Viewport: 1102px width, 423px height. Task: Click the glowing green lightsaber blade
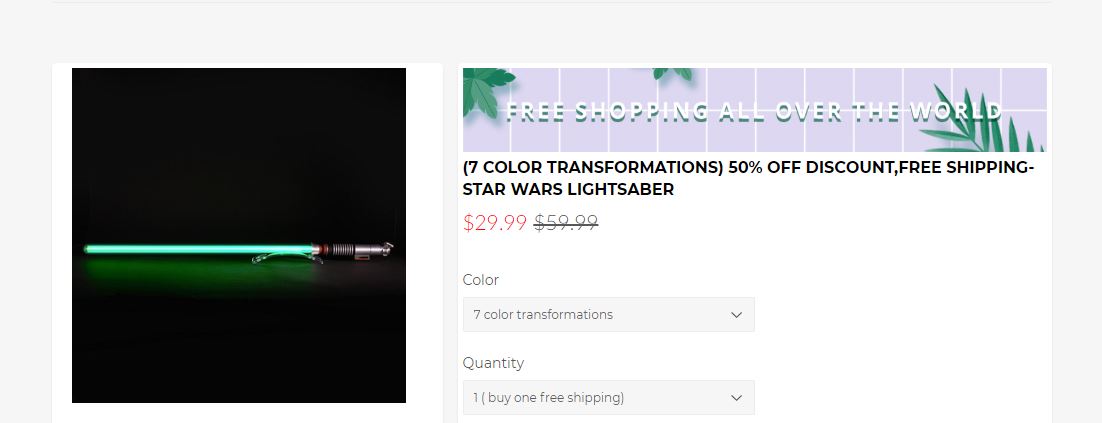[x=199, y=249]
